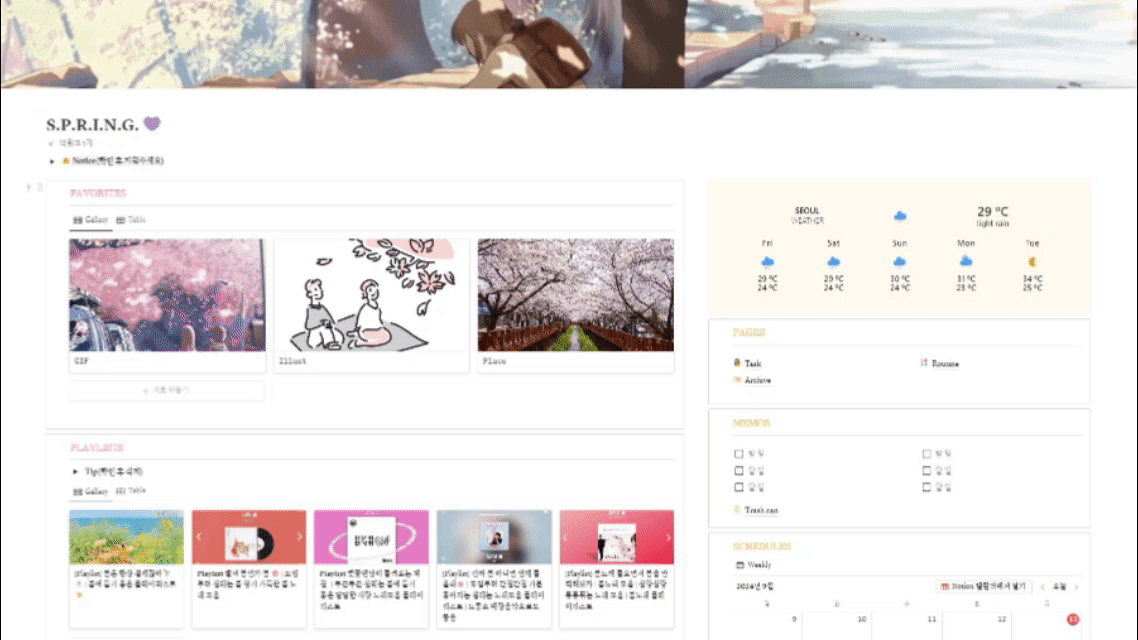The height and width of the screenshot is (640, 1138).
Task: Check the middle checkbox in right Memos column
Action: pos(926,470)
